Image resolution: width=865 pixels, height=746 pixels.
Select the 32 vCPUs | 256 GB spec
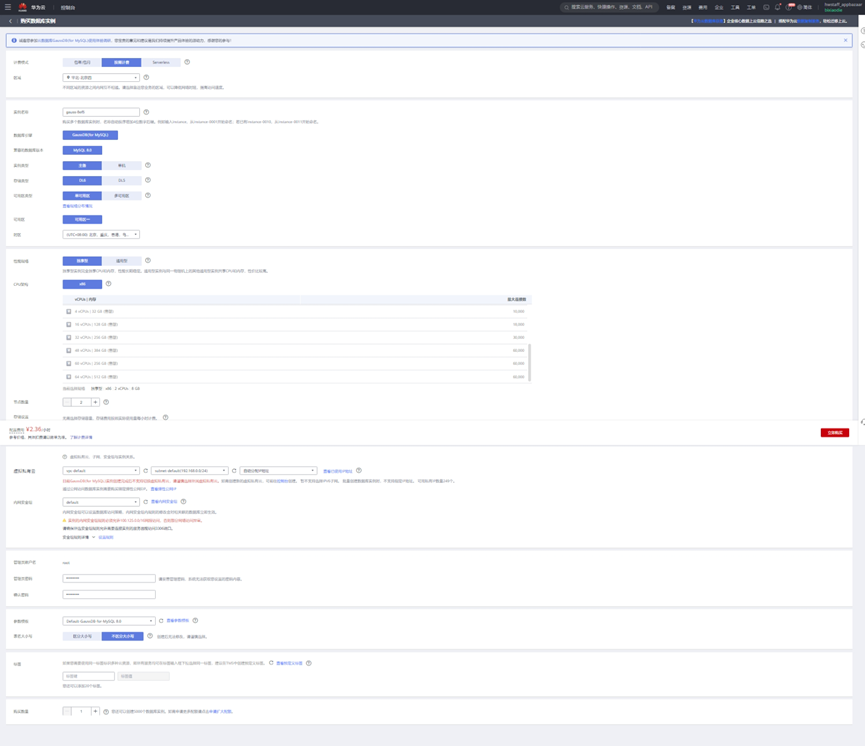[x=69, y=337]
